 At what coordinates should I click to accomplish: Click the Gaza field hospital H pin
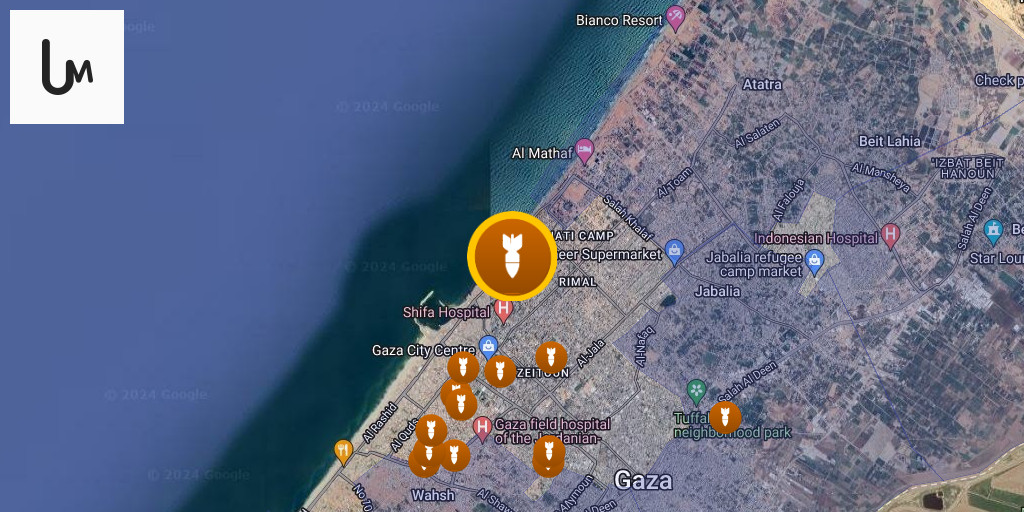click(x=483, y=429)
